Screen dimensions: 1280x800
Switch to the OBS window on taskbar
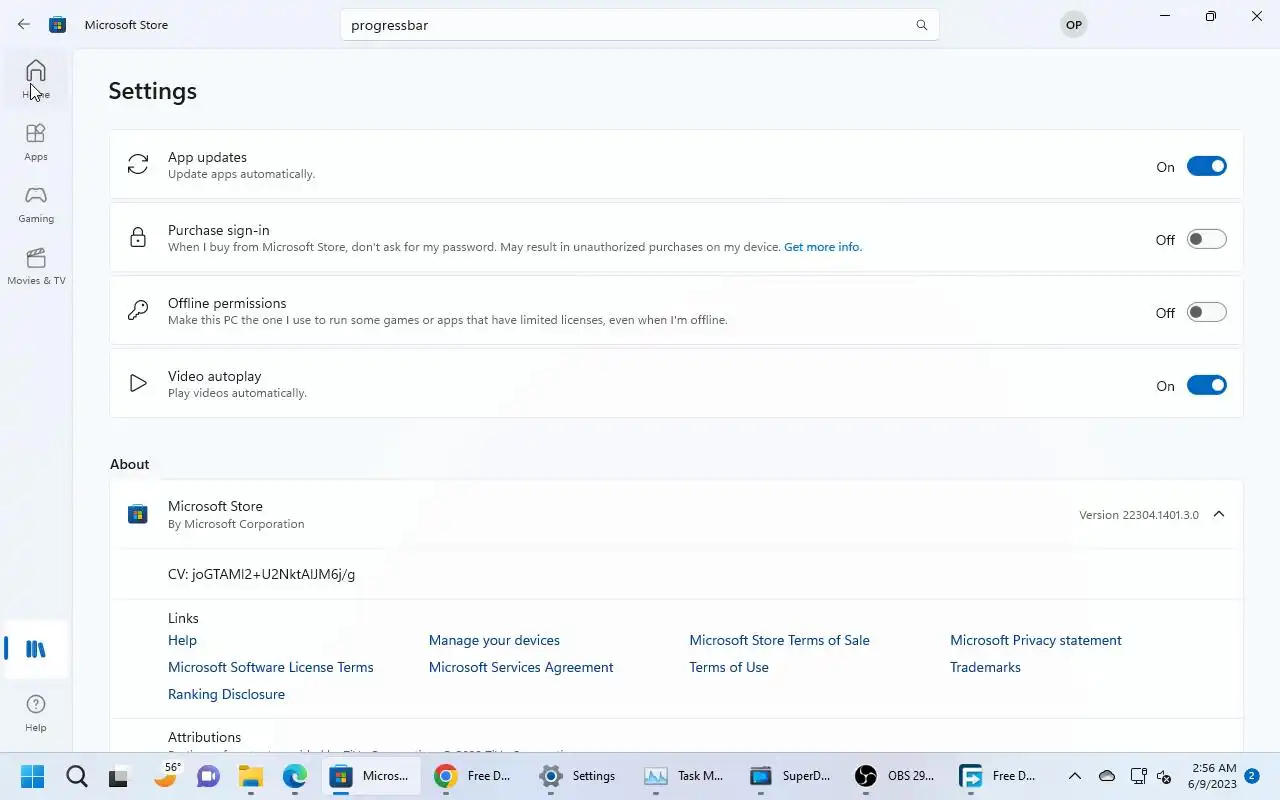[894, 776]
